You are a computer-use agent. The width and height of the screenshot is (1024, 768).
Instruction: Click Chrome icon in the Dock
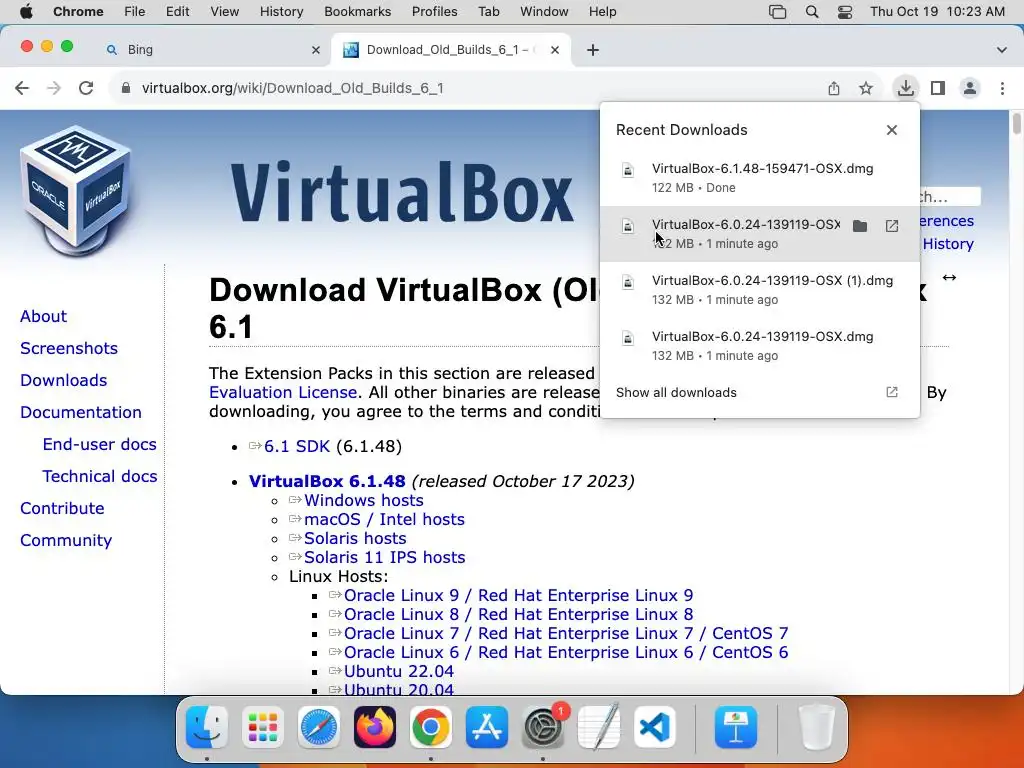coord(430,727)
